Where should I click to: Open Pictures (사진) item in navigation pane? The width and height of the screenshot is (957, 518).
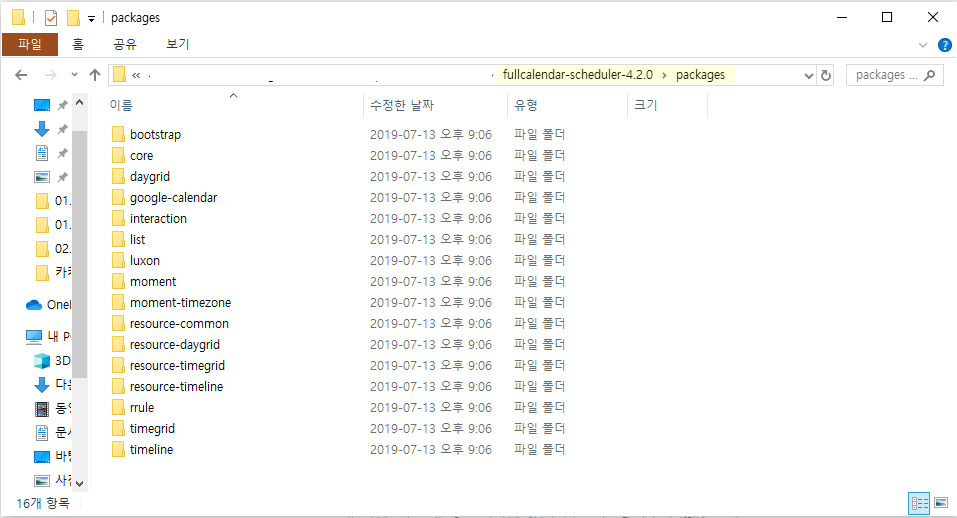coord(52,481)
